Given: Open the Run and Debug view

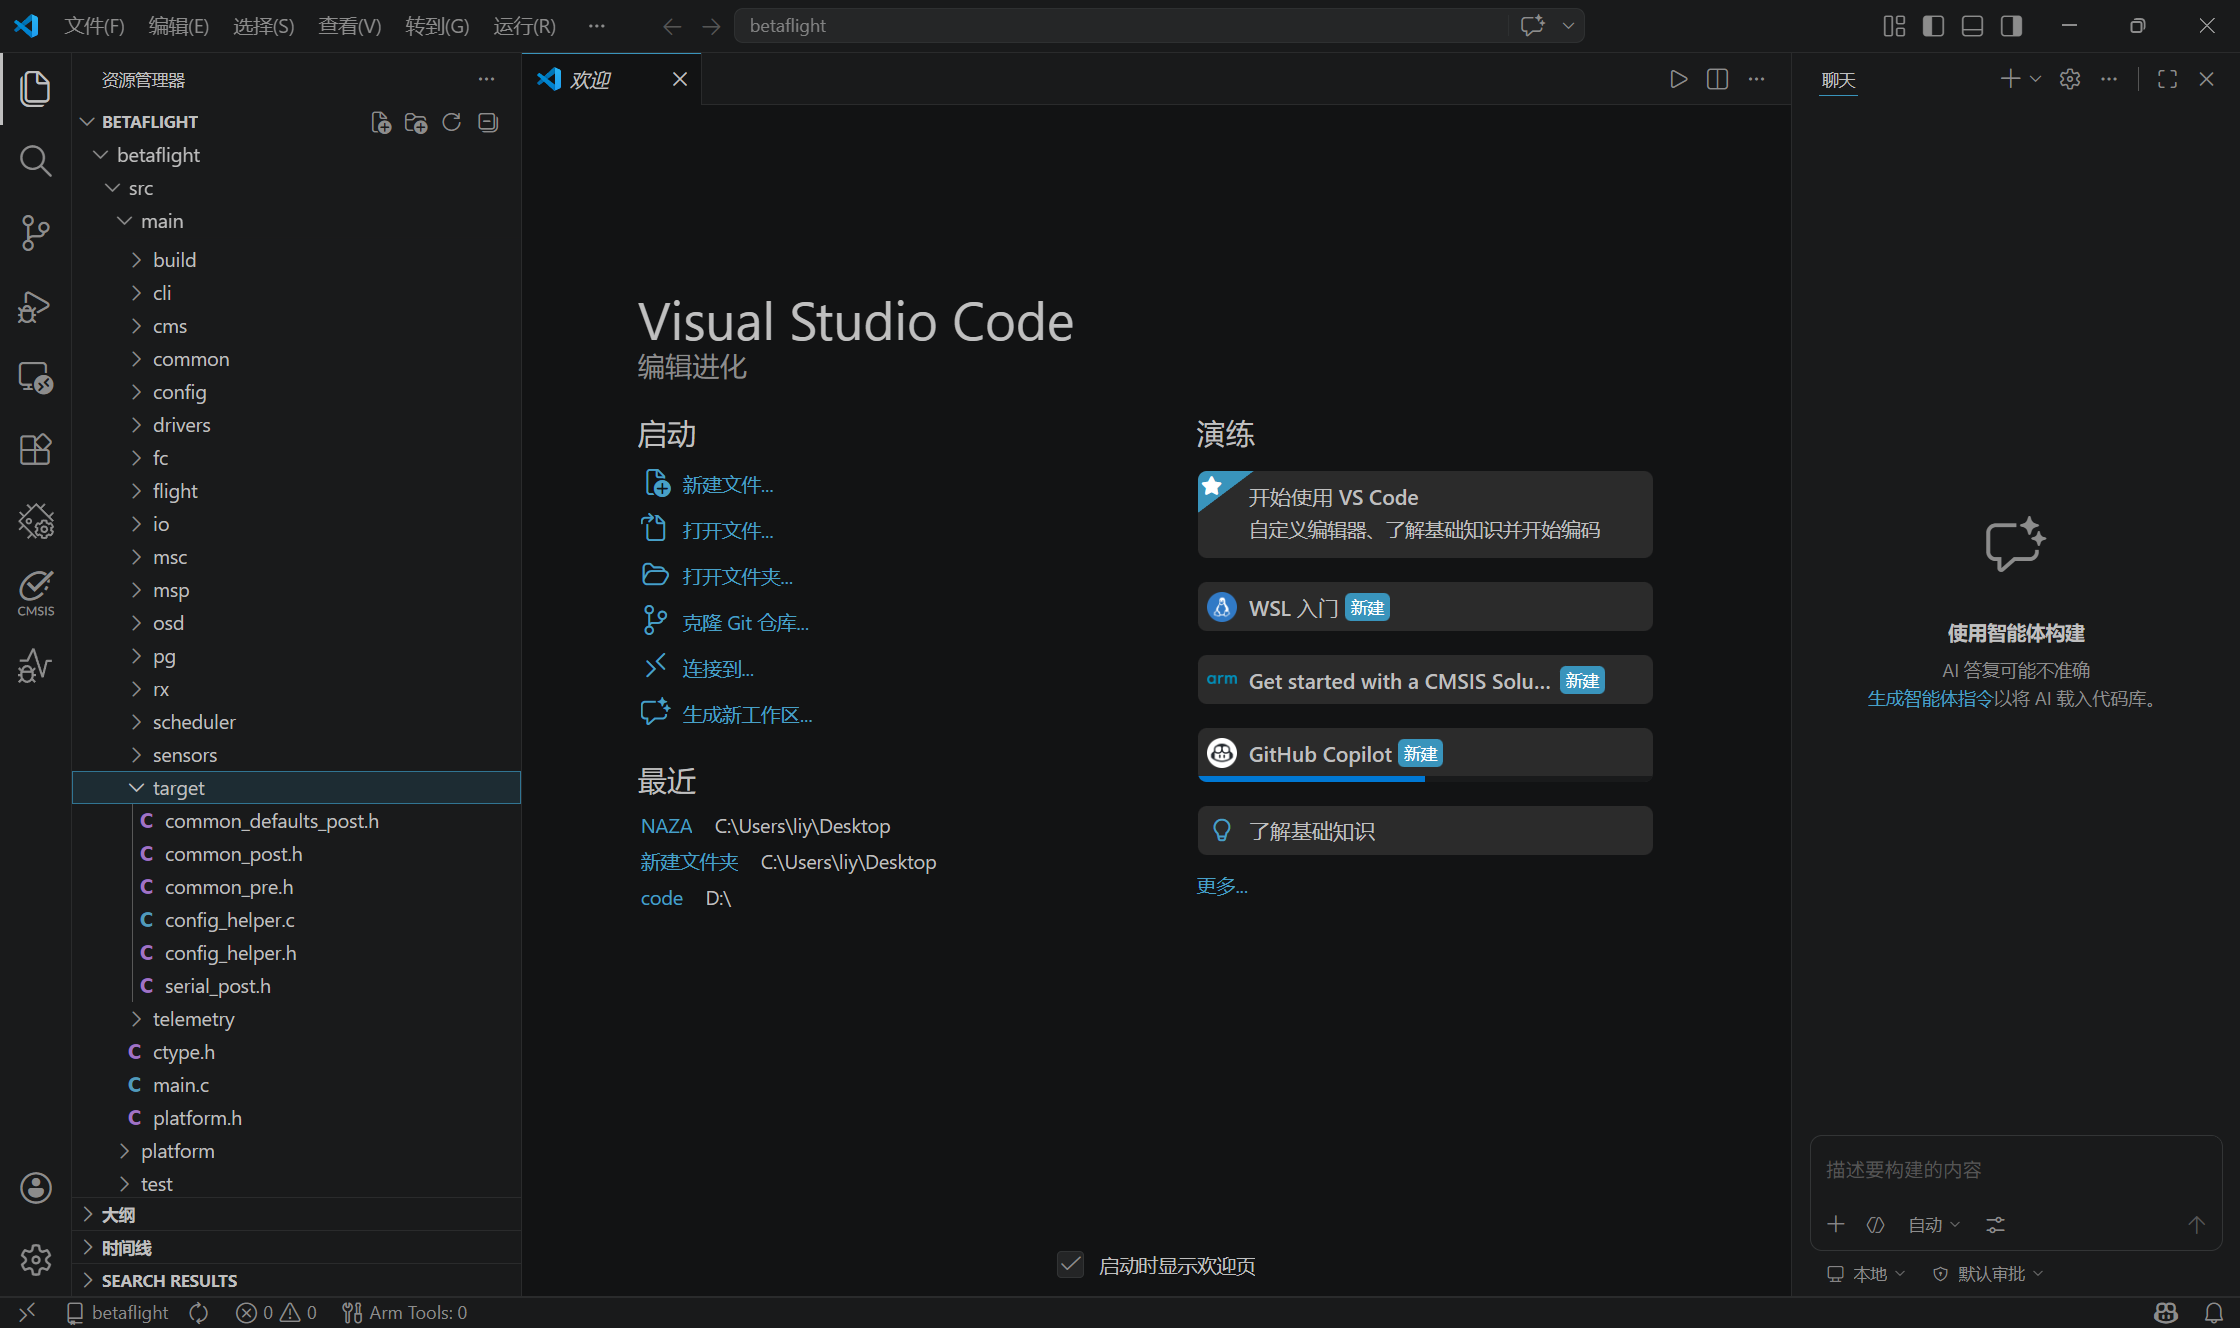Looking at the screenshot, I should pyautogui.click(x=36, y=306).
